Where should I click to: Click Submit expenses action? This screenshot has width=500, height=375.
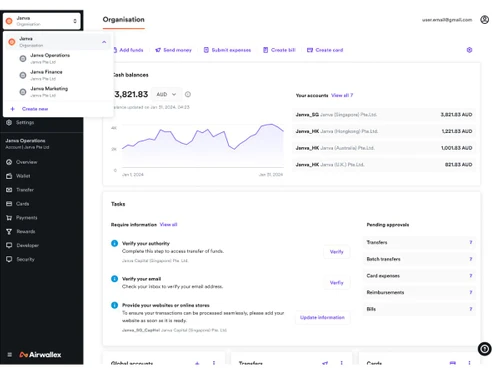[x=227, y=50]
